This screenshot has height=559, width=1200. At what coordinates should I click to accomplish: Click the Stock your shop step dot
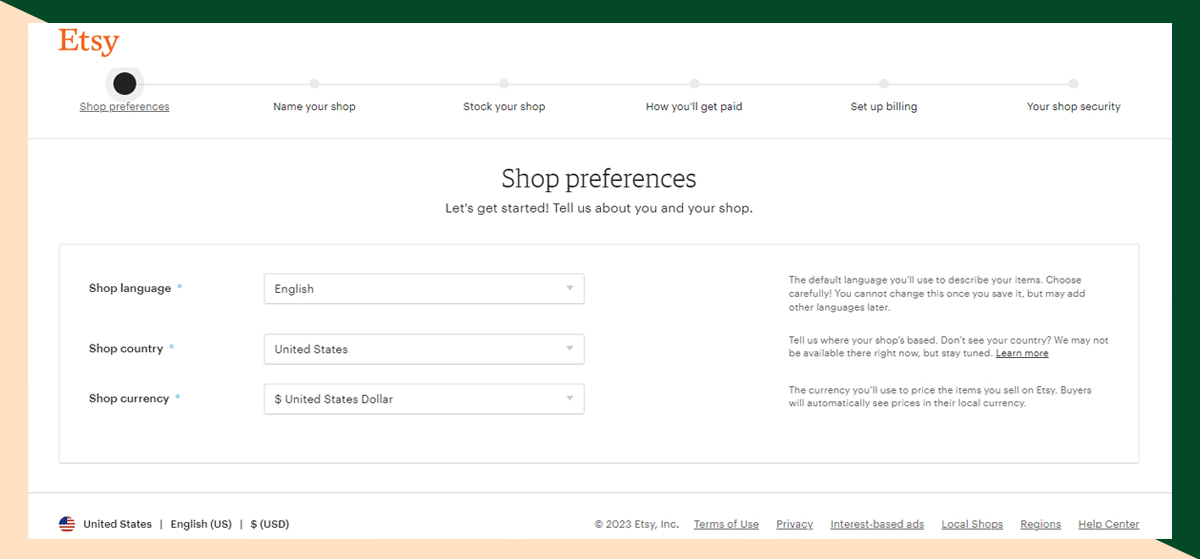tap(504, 84)
